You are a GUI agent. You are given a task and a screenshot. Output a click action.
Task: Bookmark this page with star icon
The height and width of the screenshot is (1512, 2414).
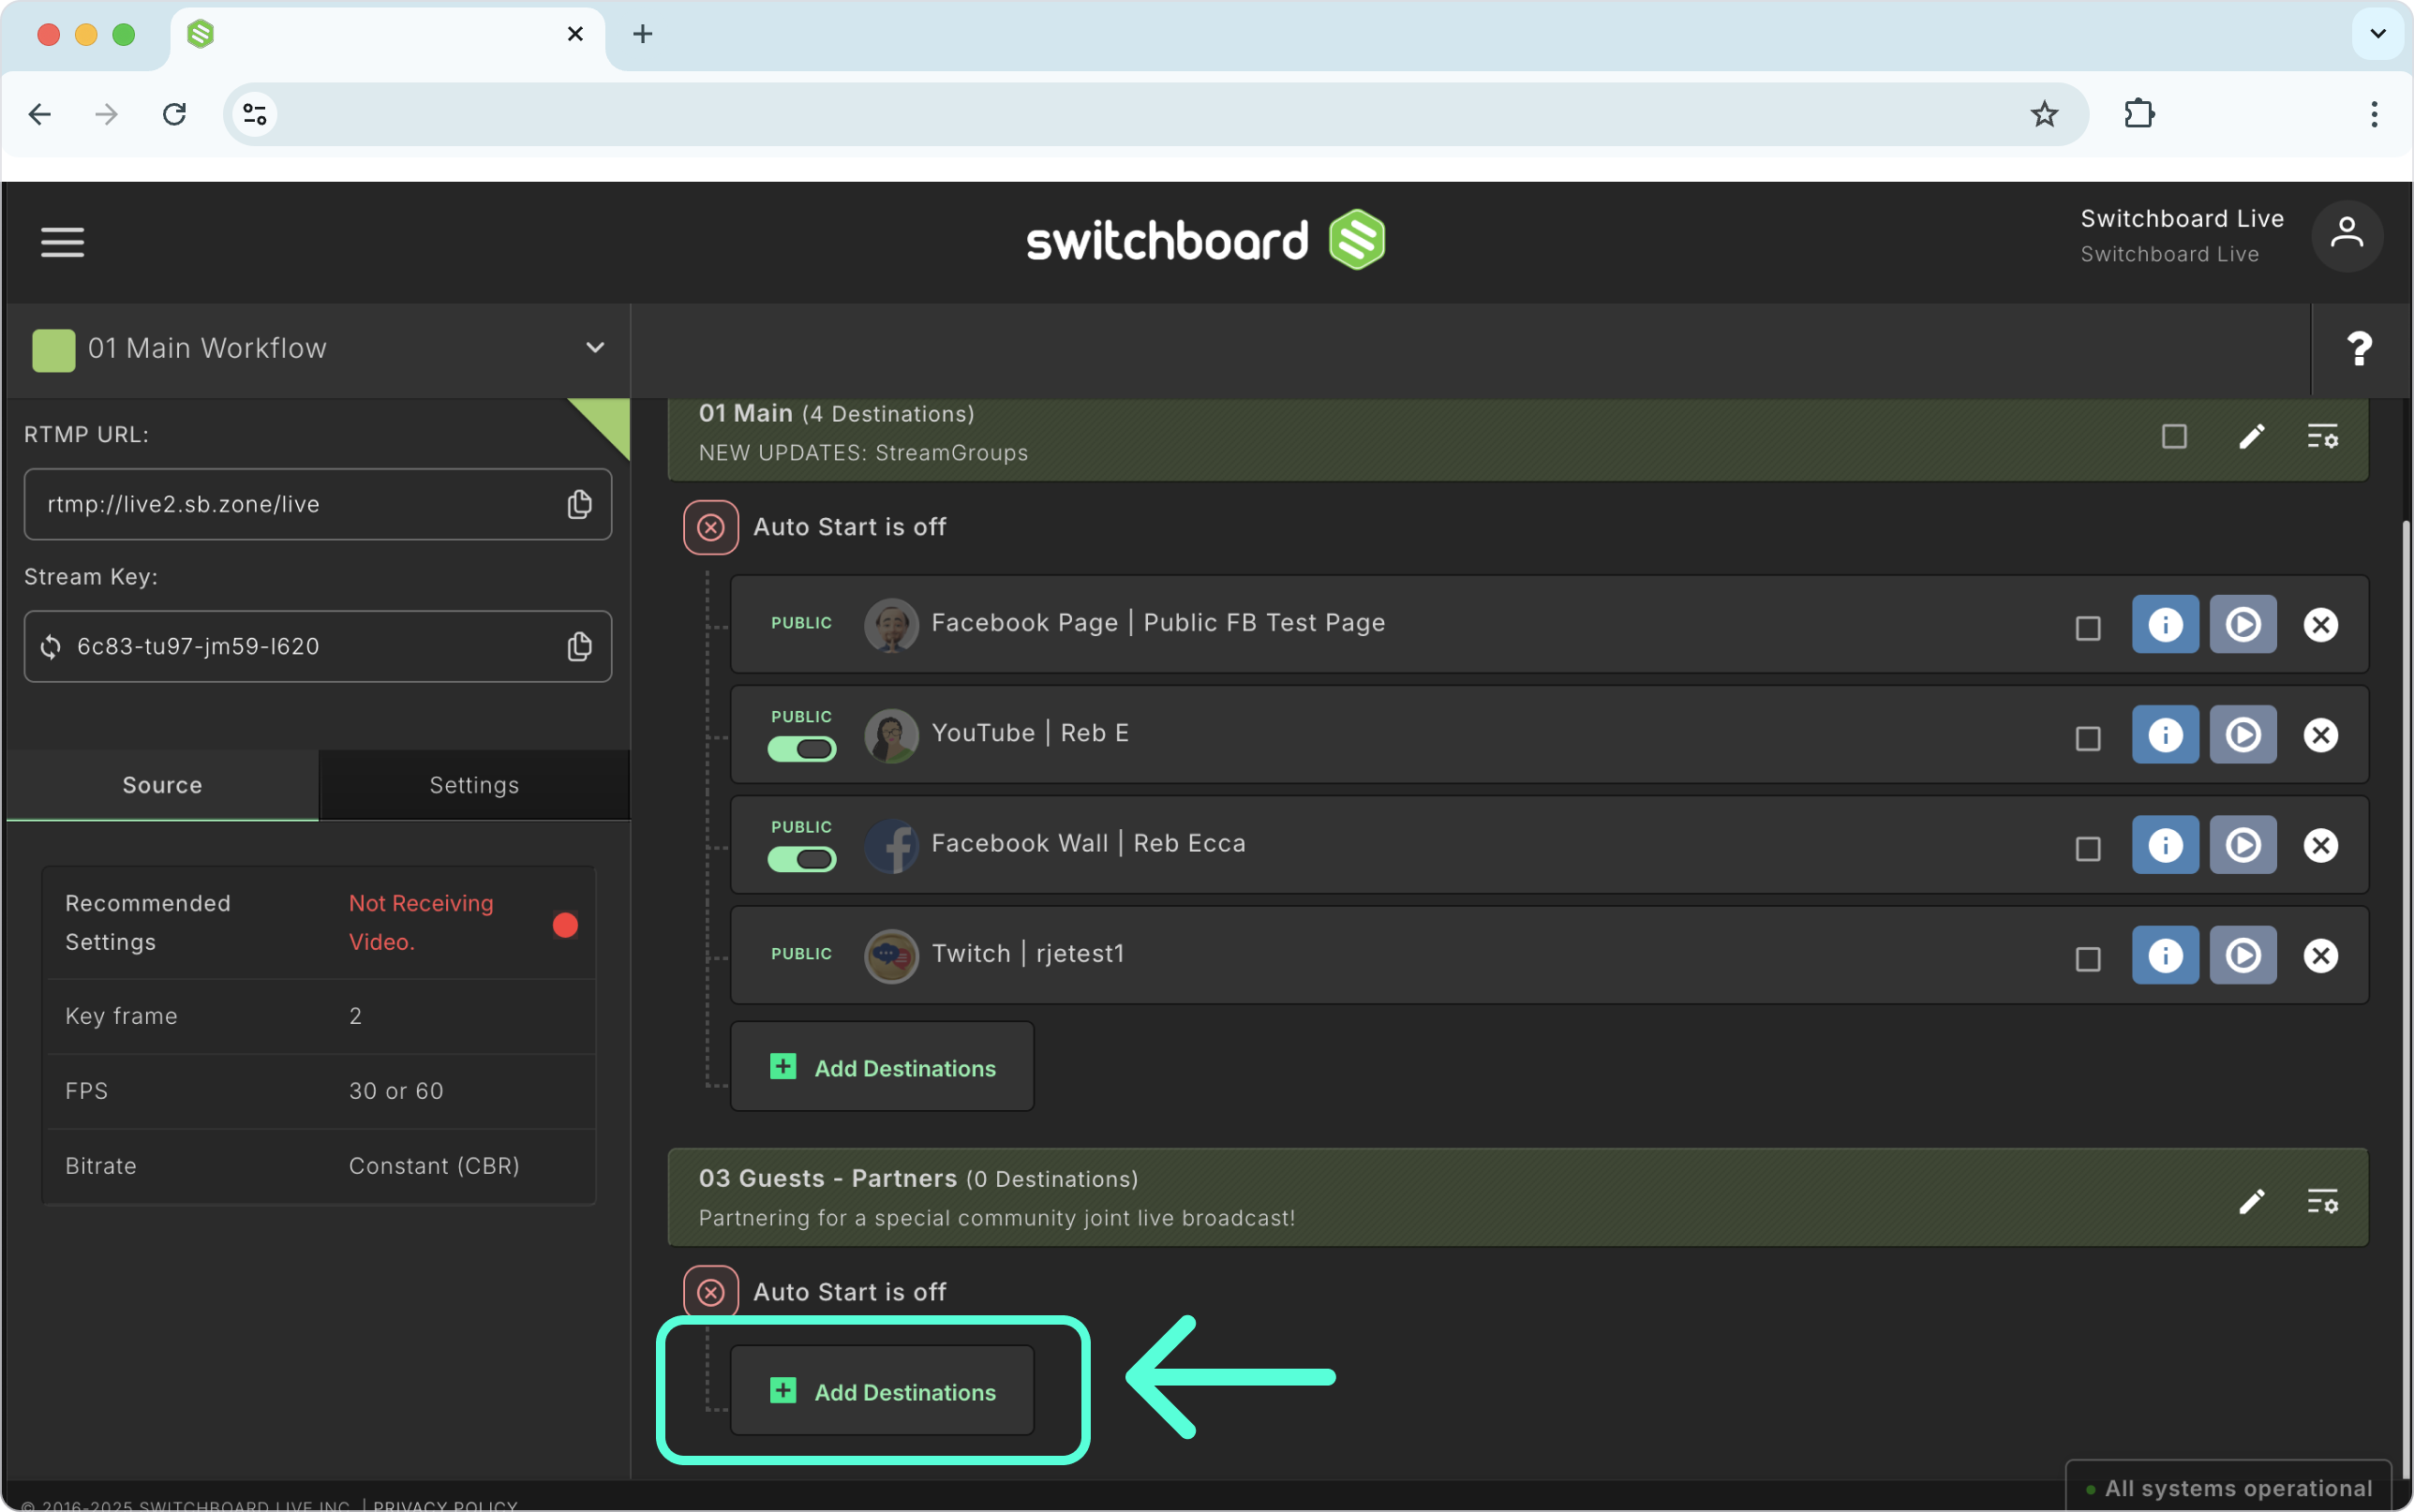coord(2043,114)
